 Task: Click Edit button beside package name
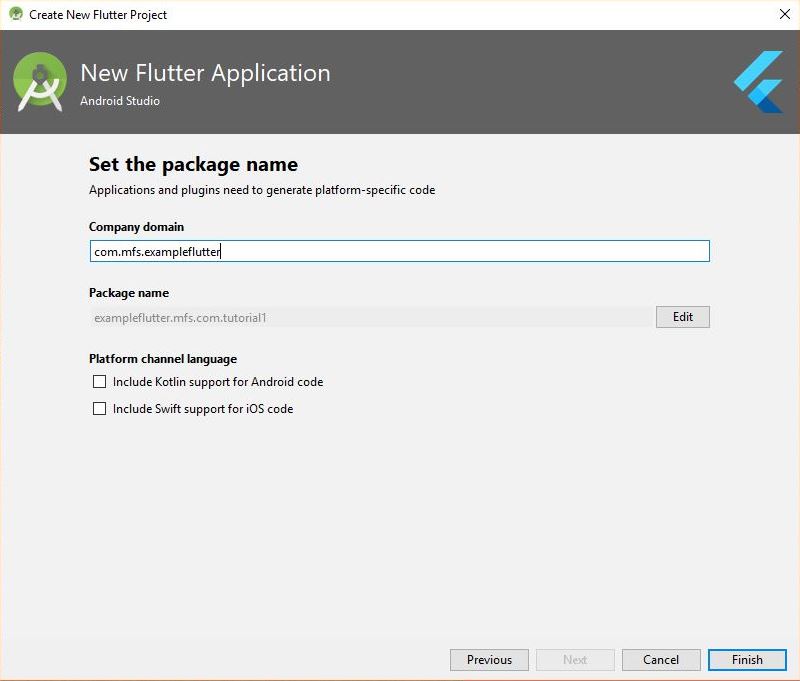(x=683, y=317)
